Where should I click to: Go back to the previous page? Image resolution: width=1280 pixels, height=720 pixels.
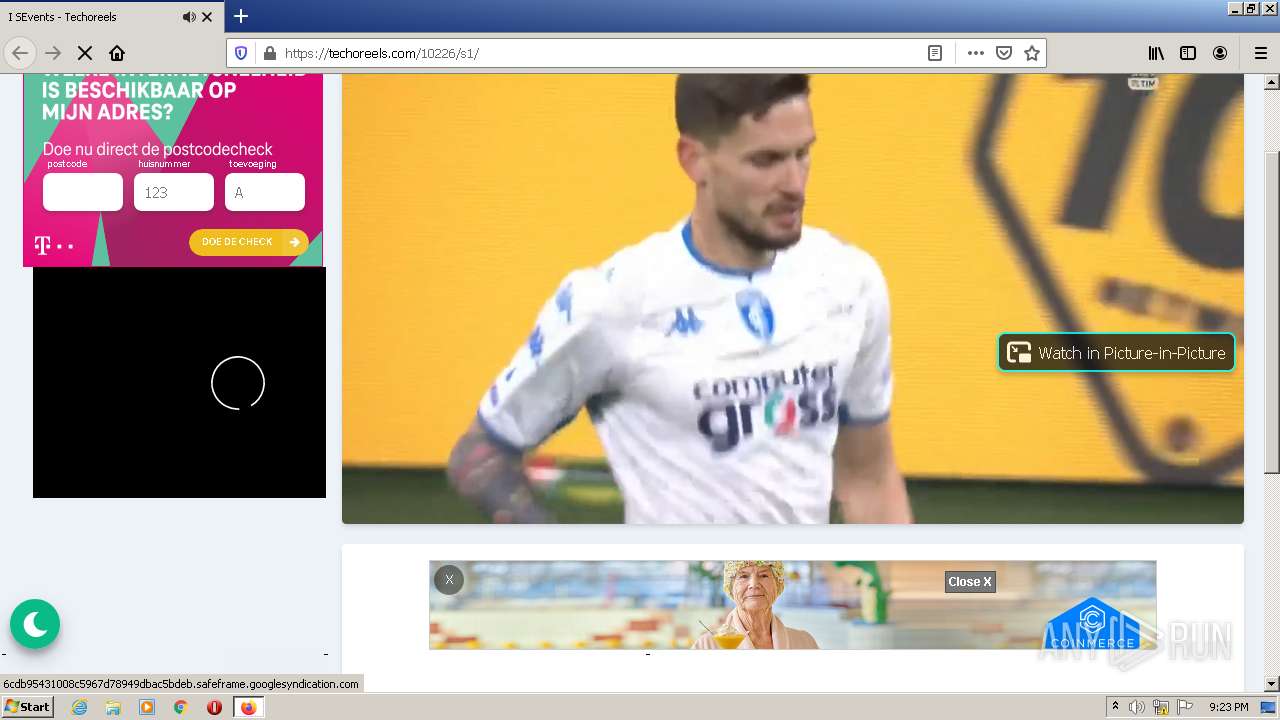(x=20, y=53)
